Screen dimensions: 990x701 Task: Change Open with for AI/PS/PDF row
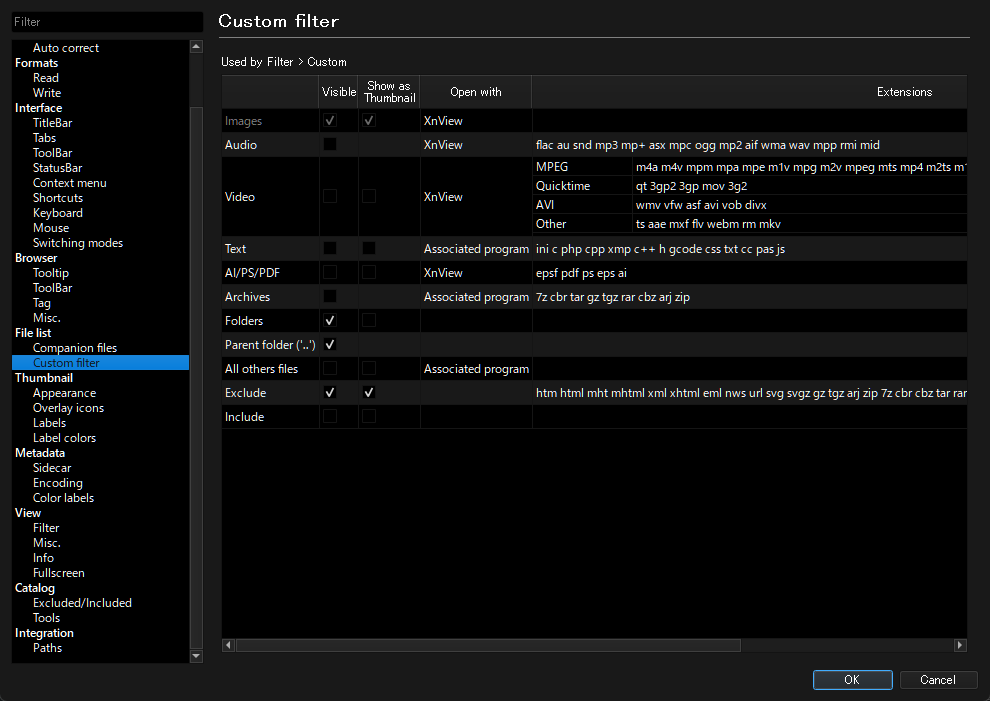pyautogui.click(x=476, y=273)
